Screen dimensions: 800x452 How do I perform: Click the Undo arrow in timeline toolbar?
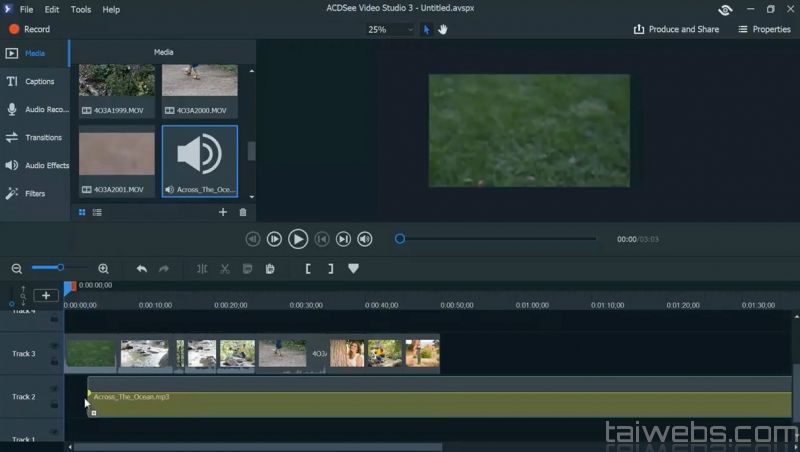(141, 269)
